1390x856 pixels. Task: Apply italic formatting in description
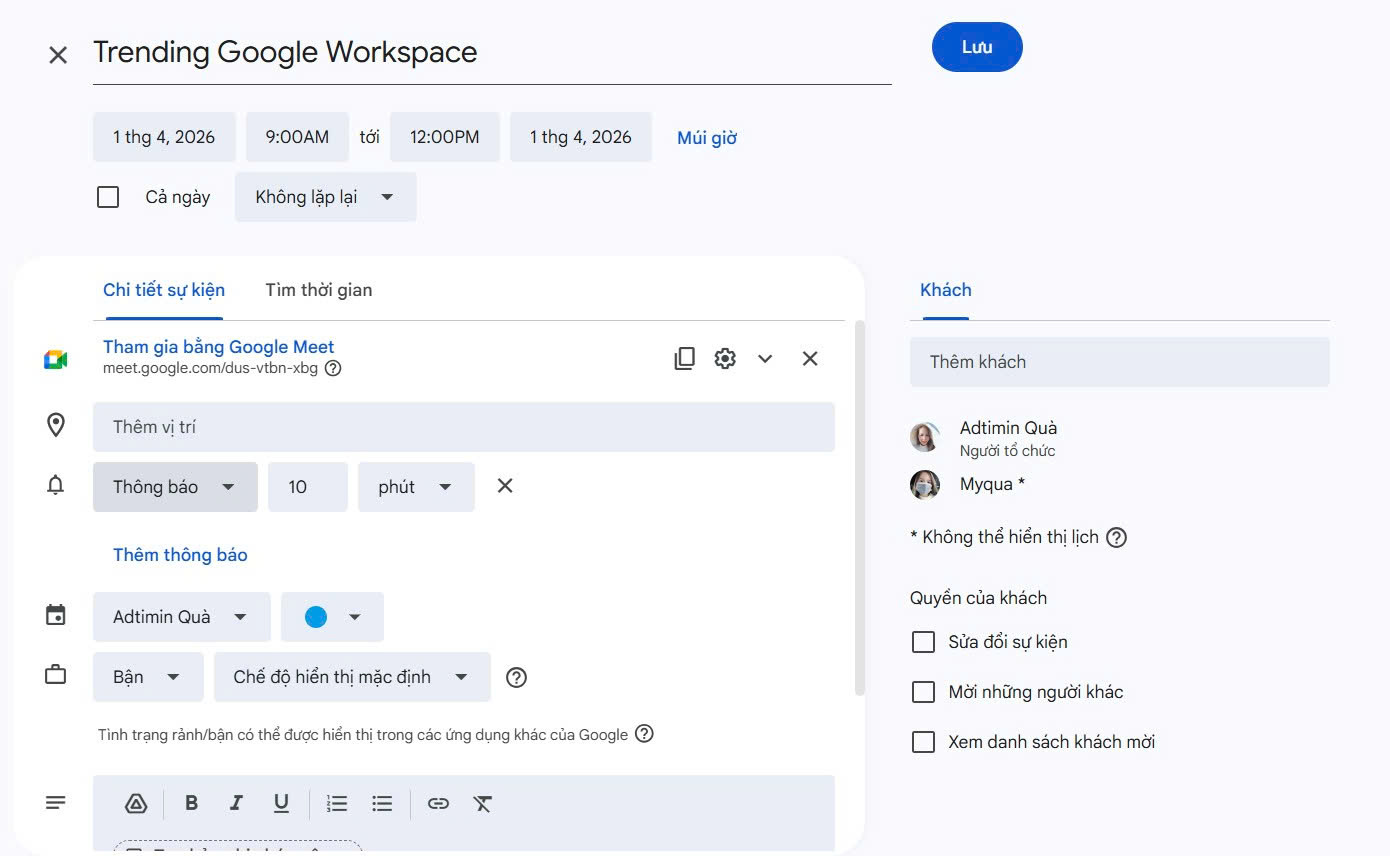(x=236, y=803)
